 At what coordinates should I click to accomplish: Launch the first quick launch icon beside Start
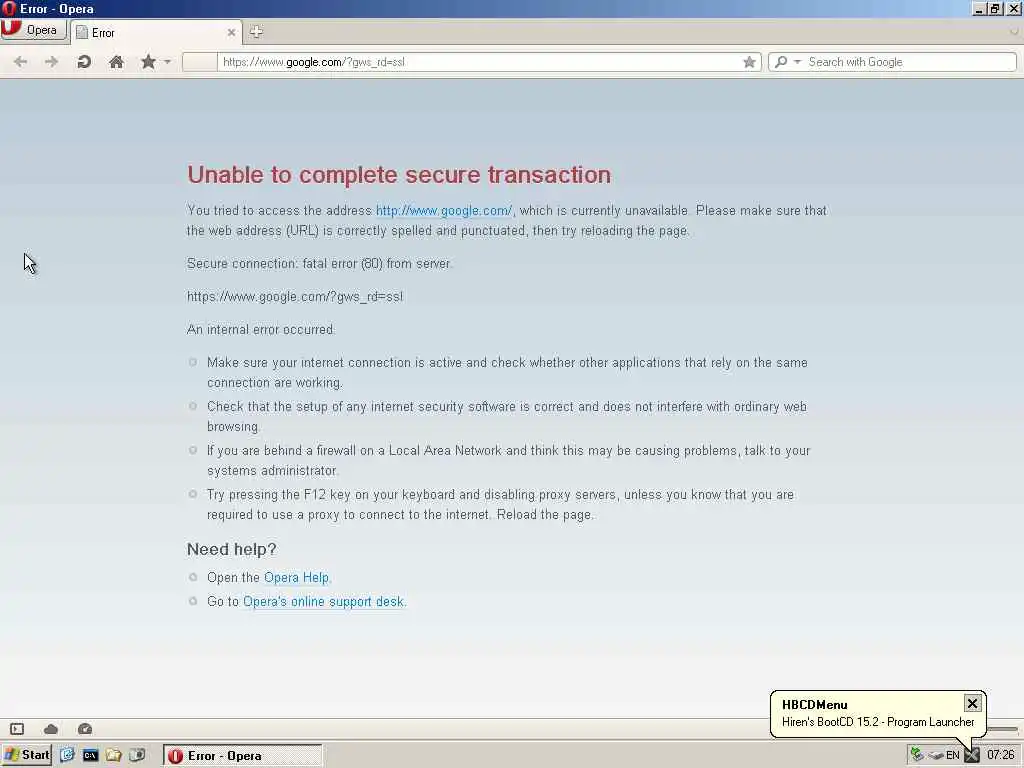click(67, 756)
